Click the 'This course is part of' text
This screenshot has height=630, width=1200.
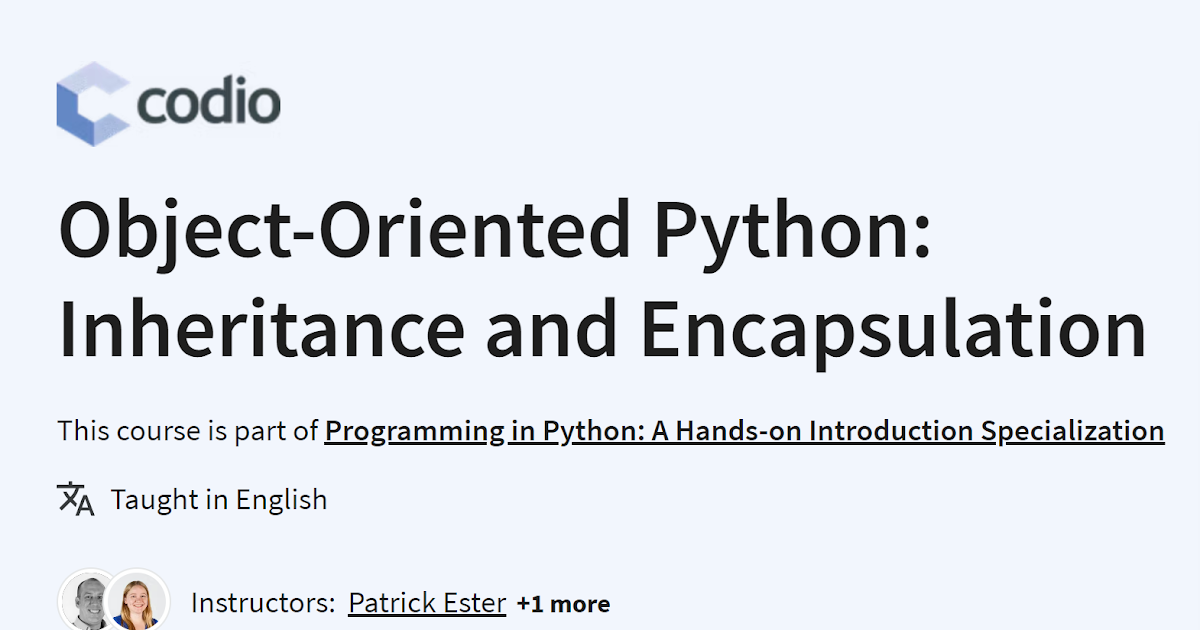[188, 431]
